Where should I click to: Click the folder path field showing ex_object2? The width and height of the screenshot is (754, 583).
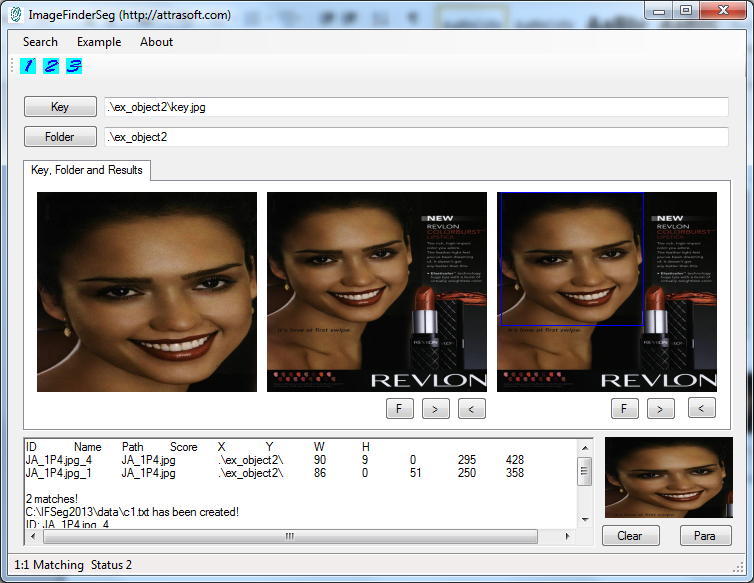pos(416,137)
